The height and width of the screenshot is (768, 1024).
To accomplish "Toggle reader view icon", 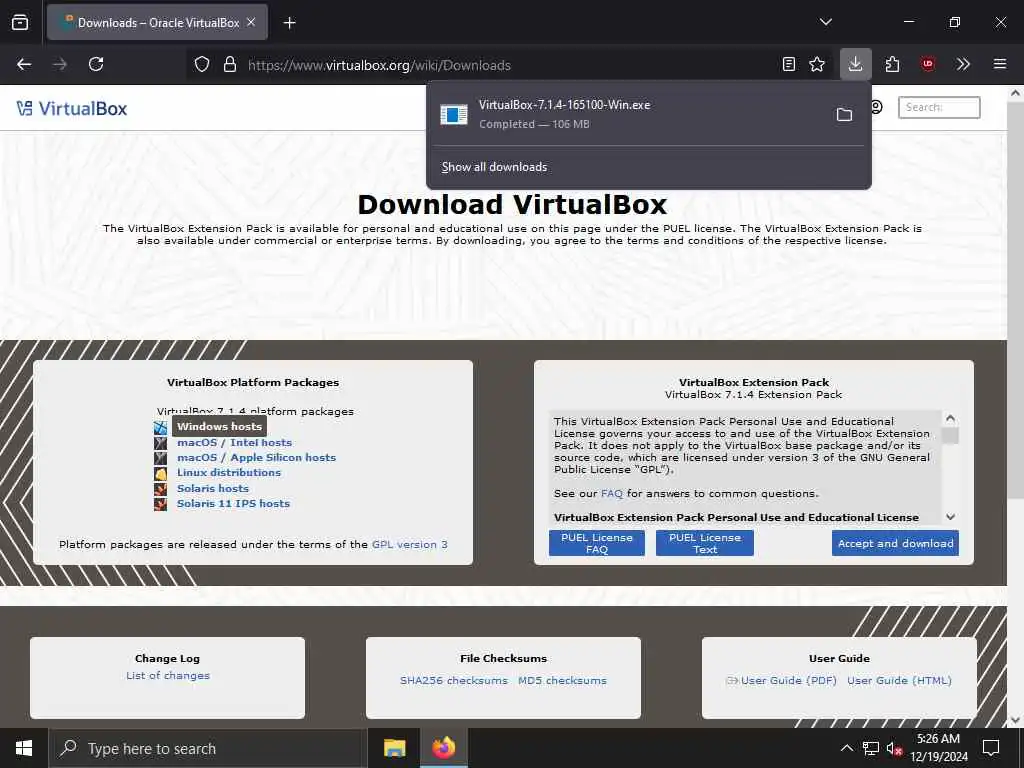I will [789, 64].
